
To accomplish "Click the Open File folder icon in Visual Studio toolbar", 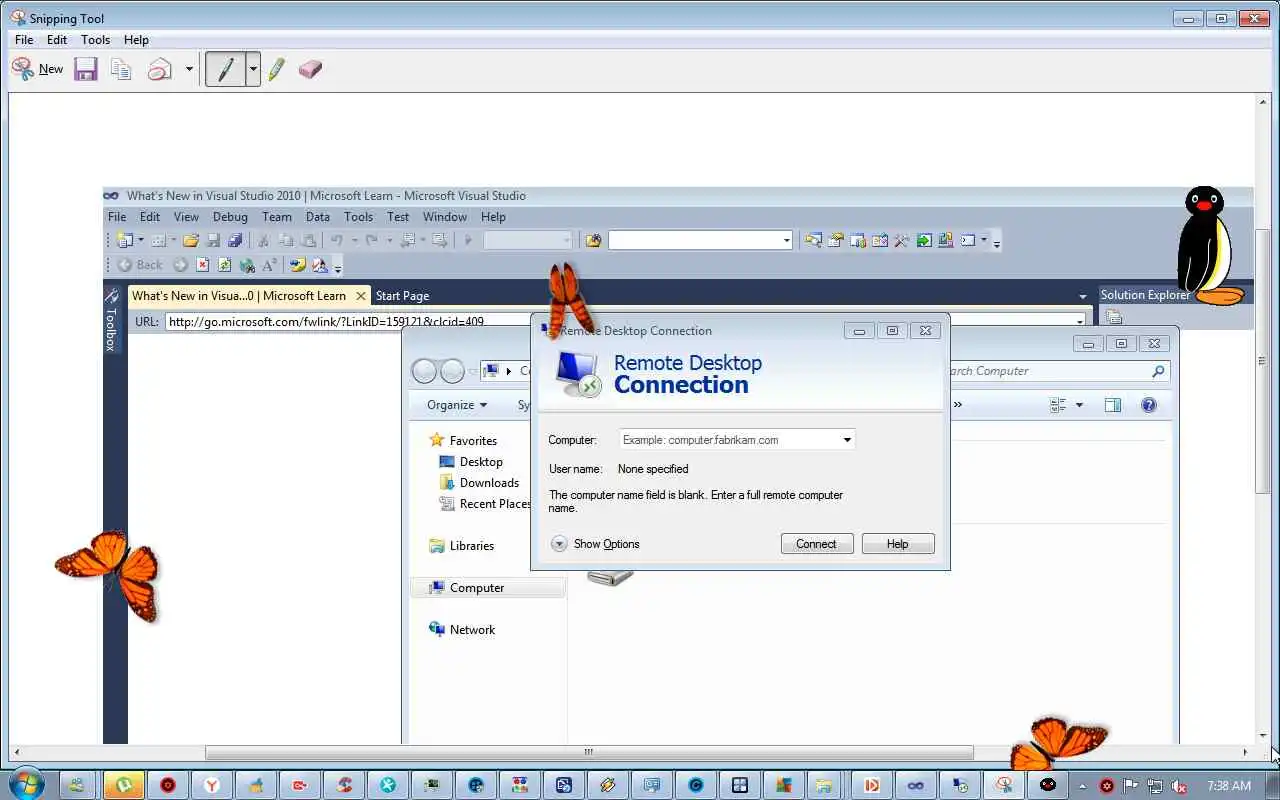I will pos(190,240).
